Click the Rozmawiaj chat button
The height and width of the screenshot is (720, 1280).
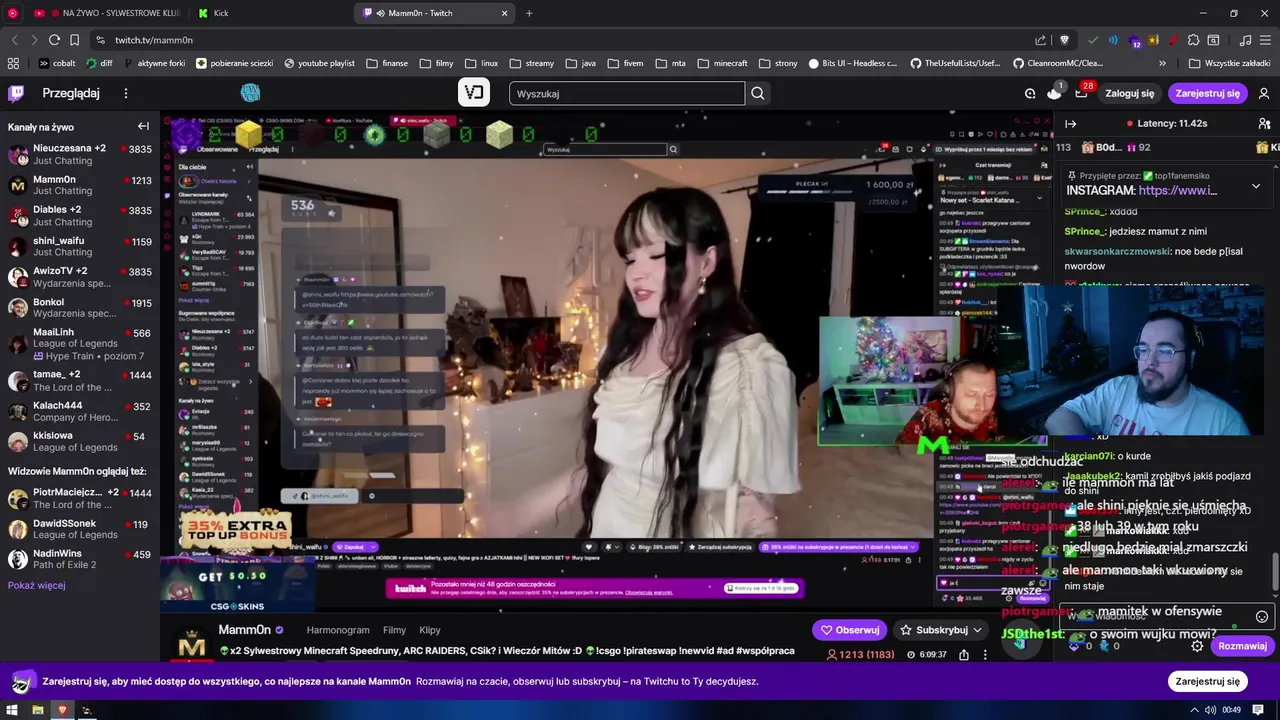1242,646
